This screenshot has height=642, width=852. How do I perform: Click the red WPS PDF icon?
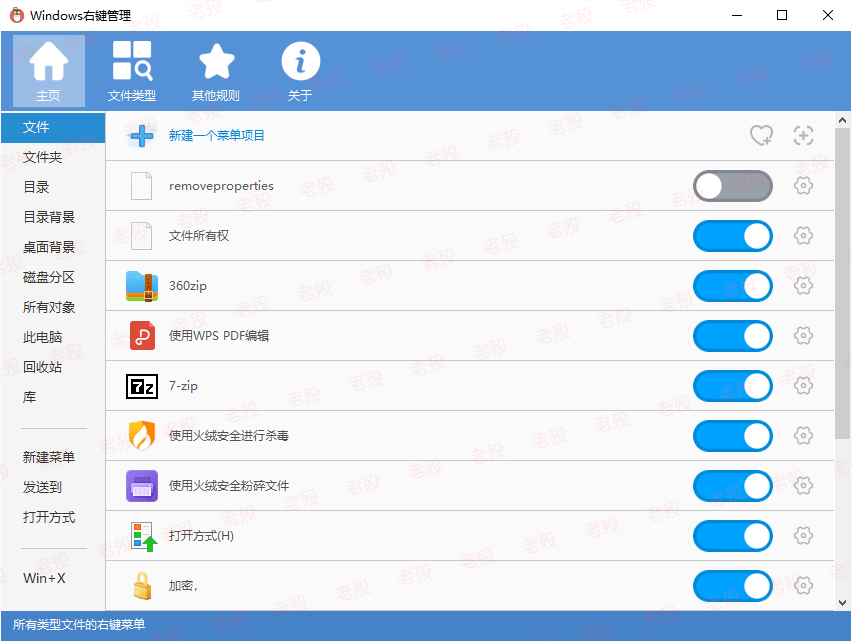coord(142,336)
